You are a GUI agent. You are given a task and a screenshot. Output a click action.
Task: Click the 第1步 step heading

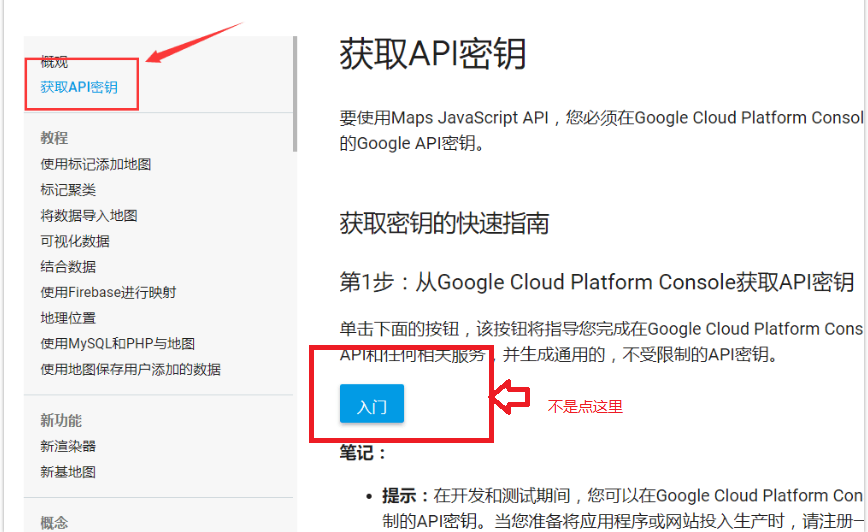pyautogui.click(x=597, y=282)
